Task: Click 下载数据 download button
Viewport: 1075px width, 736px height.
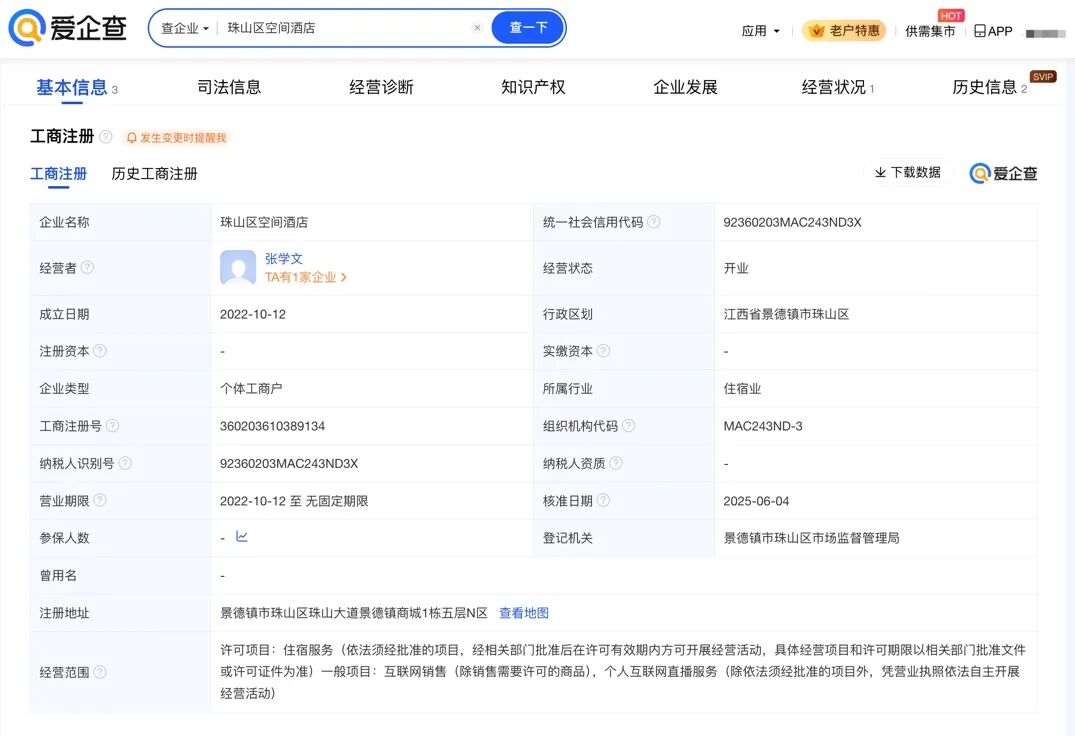Action: point(908,173)
